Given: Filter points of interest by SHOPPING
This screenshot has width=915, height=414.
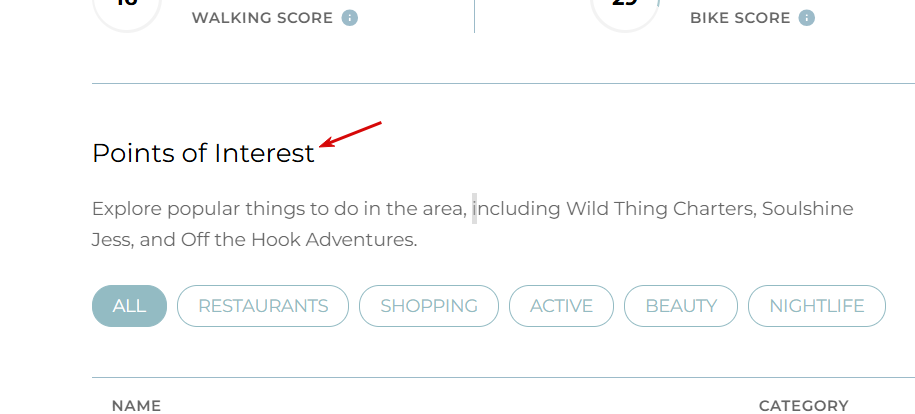Looking at the screenshot, I should click(x=429, y=306).
